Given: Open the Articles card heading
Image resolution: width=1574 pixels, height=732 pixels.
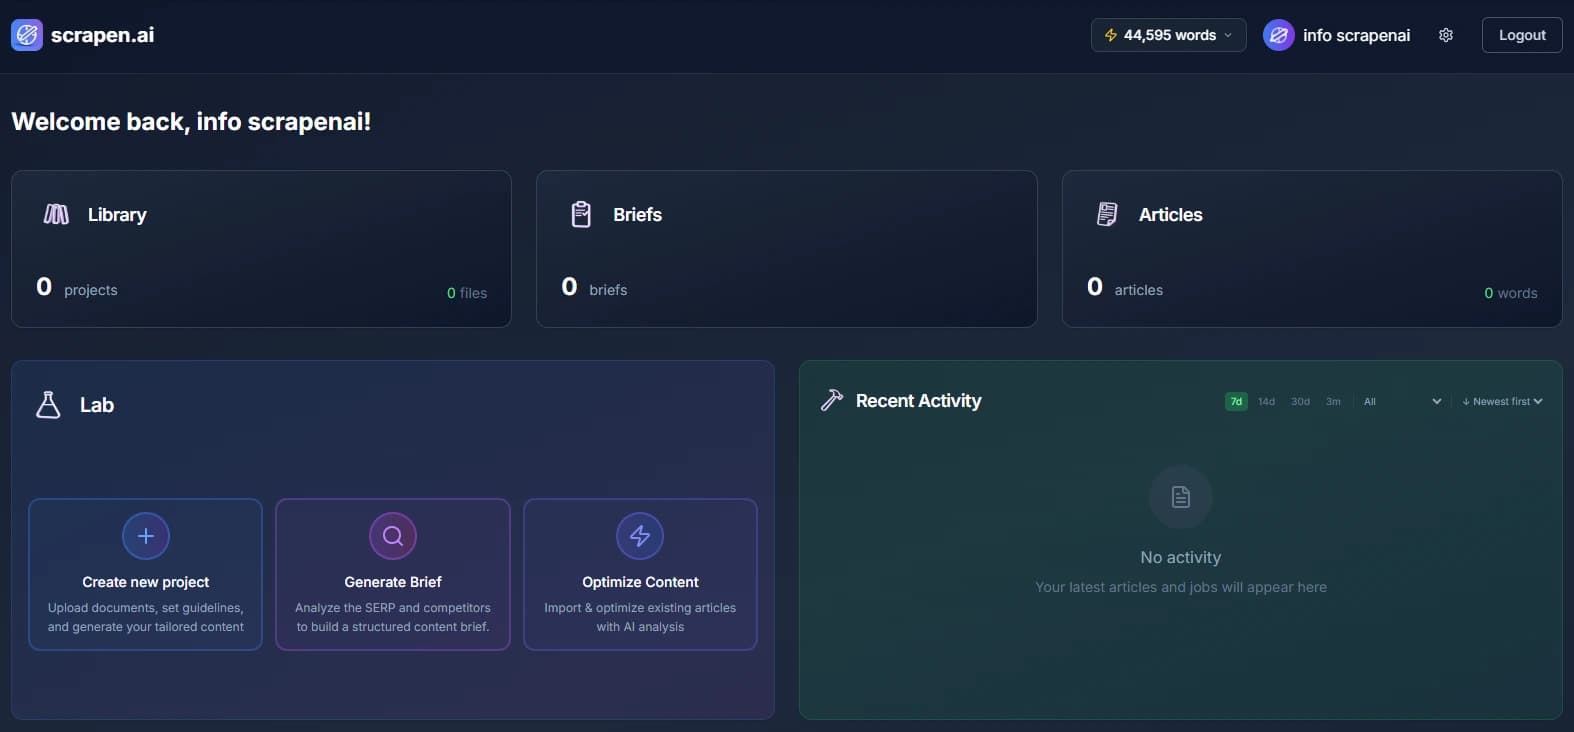Looking at the screenshot, I should tap(1170, 214).
